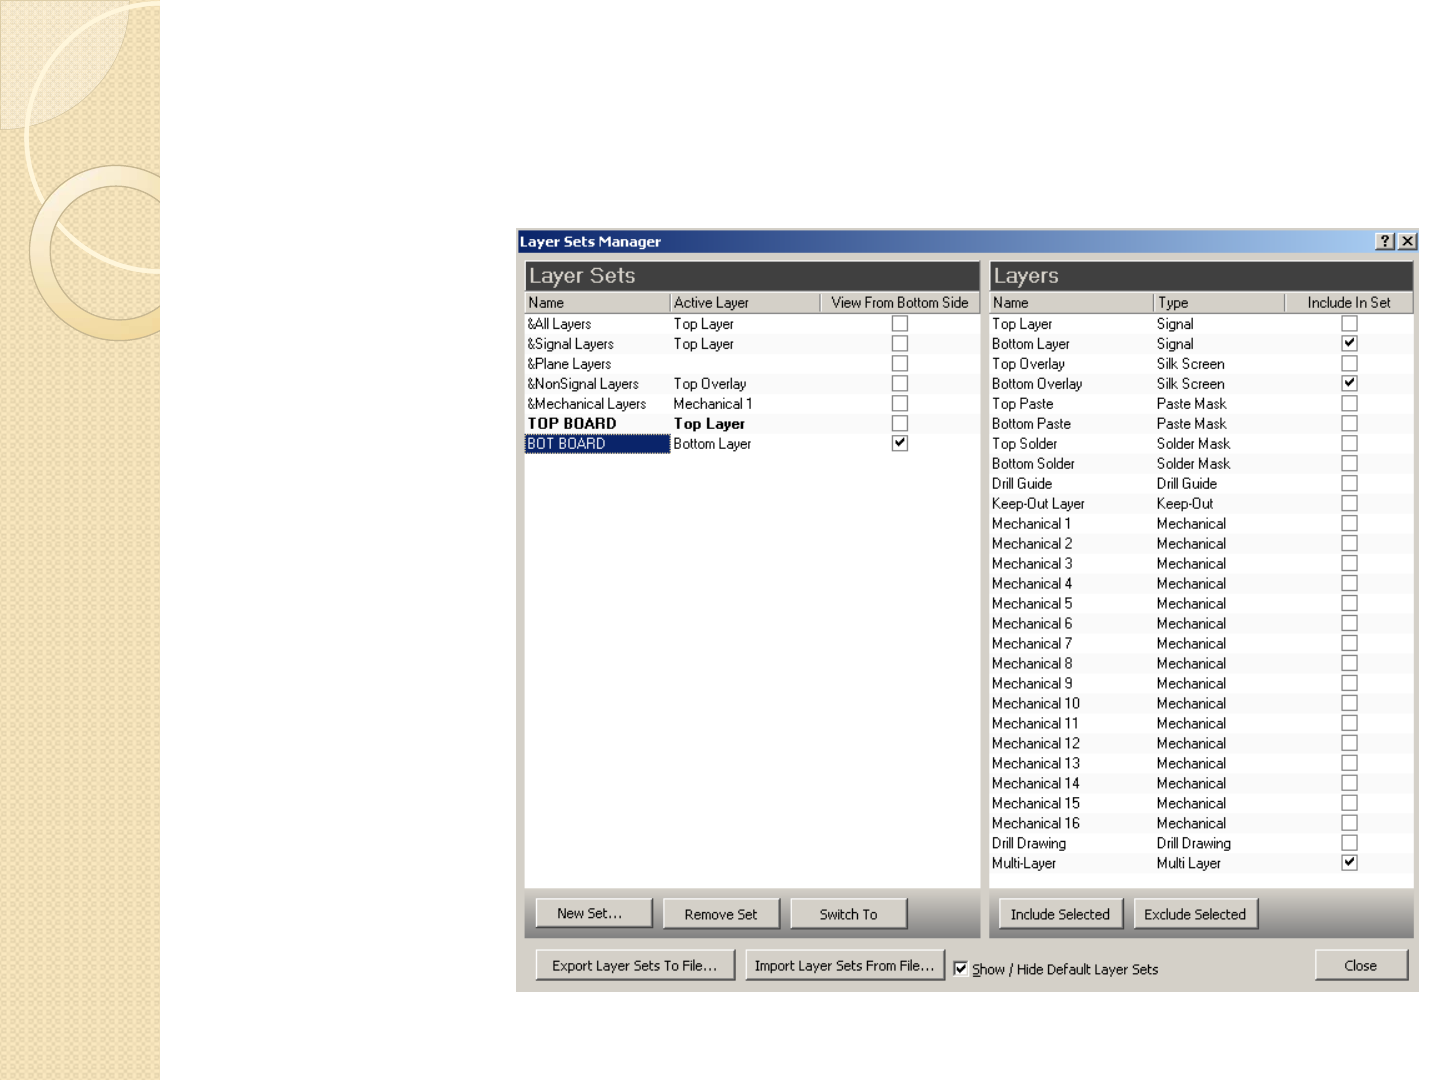Click the New Set... button
Image resolution: width=1440 pixels, height=1080 pixels.
pyautogui.click(x=594, y=913)
